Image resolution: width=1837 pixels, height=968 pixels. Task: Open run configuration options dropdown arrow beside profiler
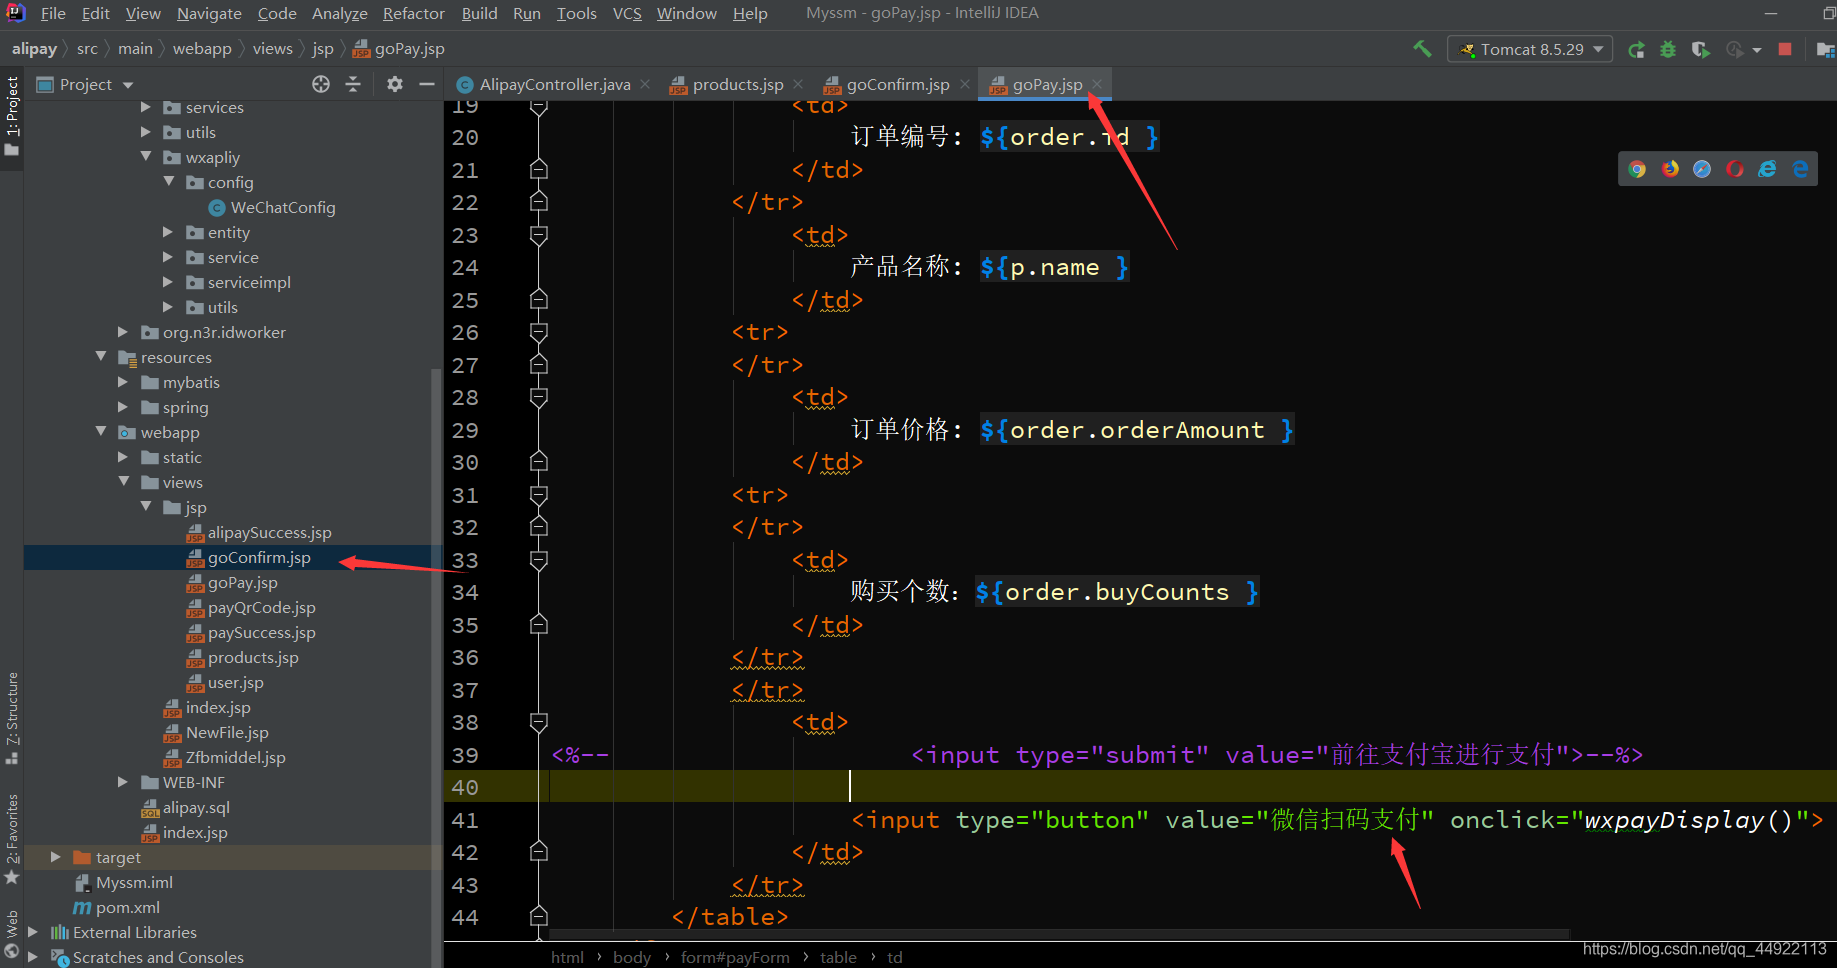point(1757,49)
